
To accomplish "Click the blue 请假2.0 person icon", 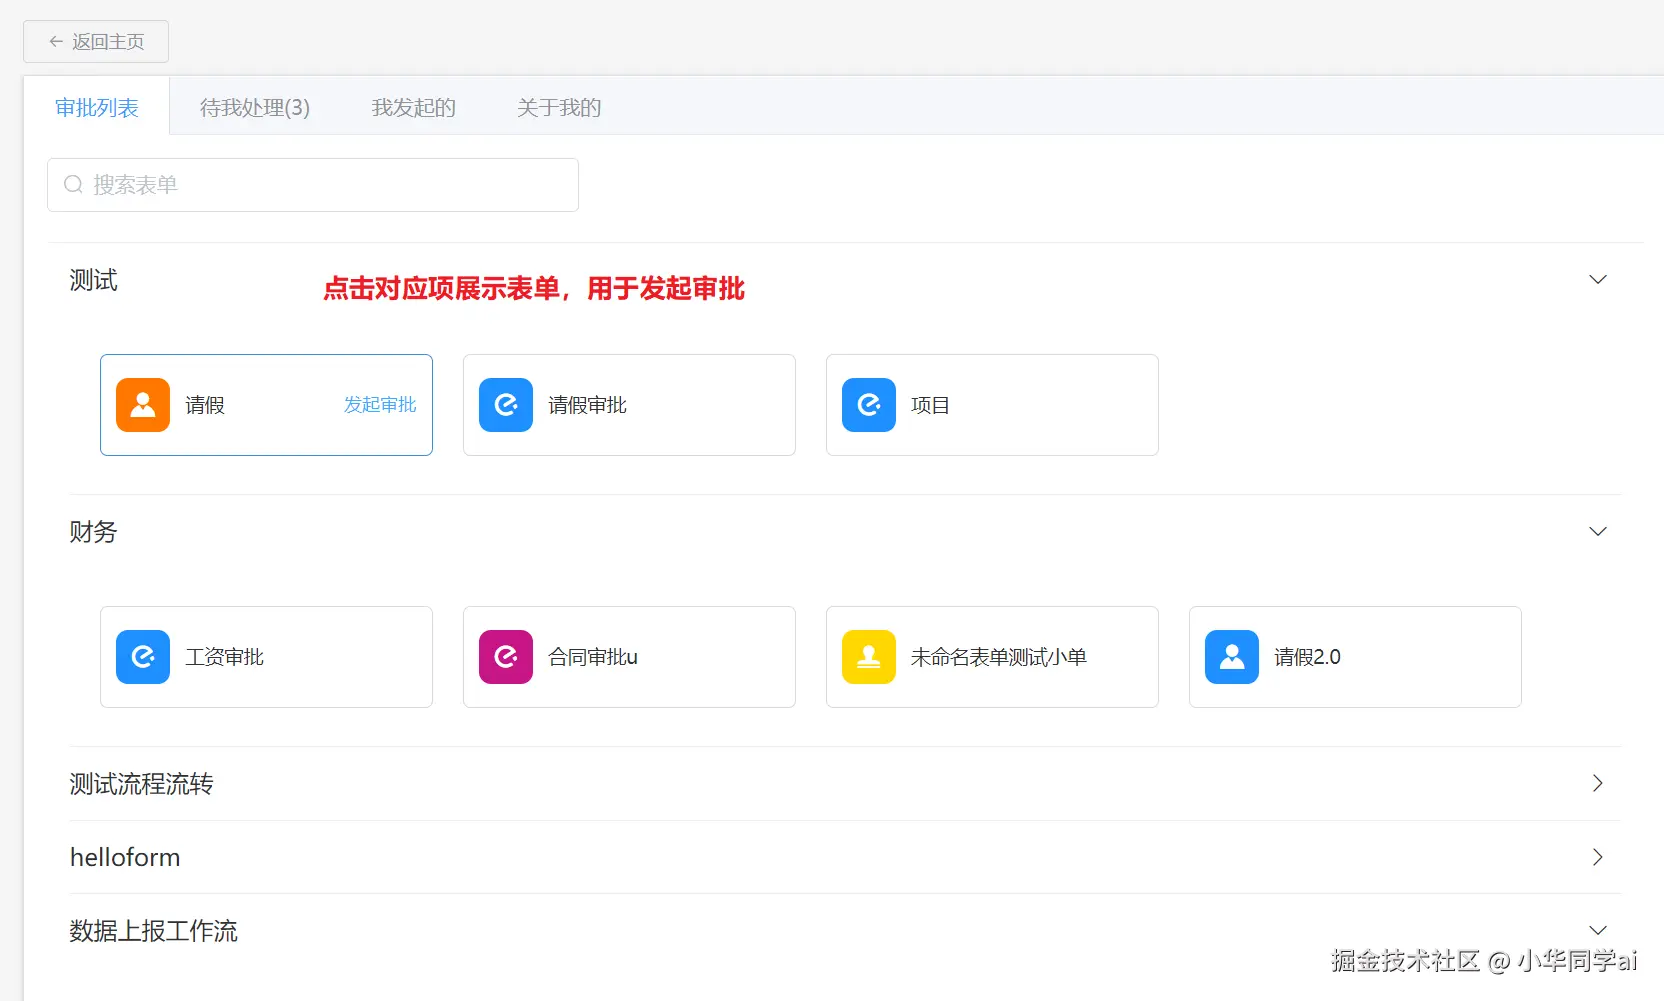I will 1232,657.
